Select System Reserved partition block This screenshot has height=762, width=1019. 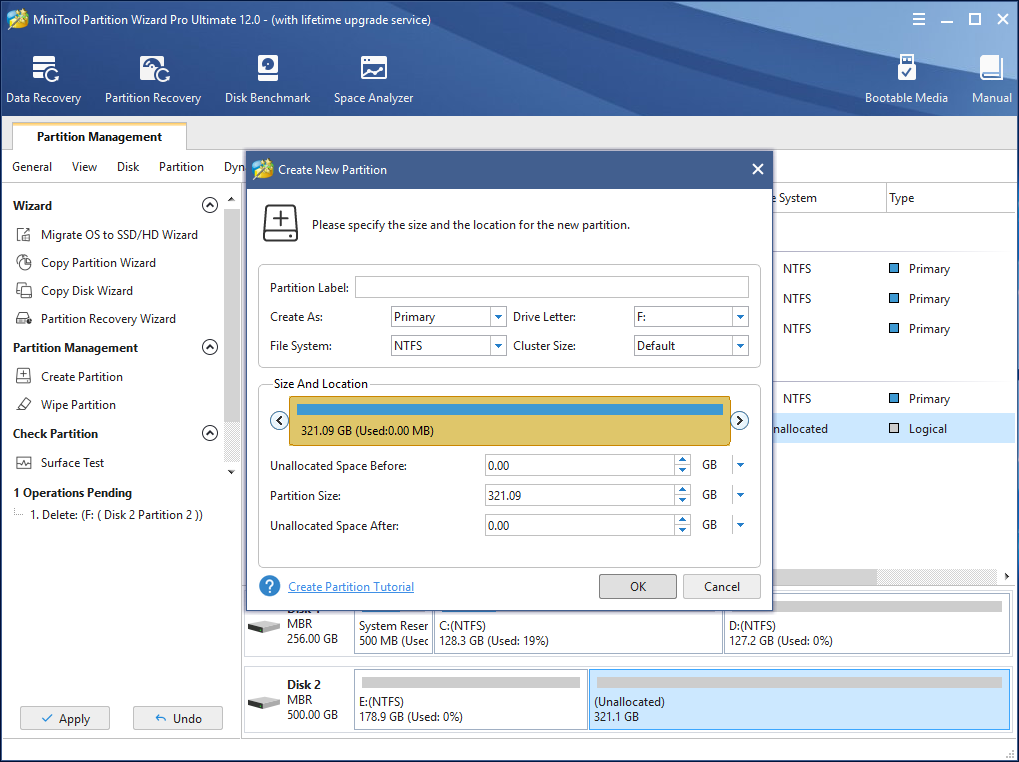click(393, 631)
